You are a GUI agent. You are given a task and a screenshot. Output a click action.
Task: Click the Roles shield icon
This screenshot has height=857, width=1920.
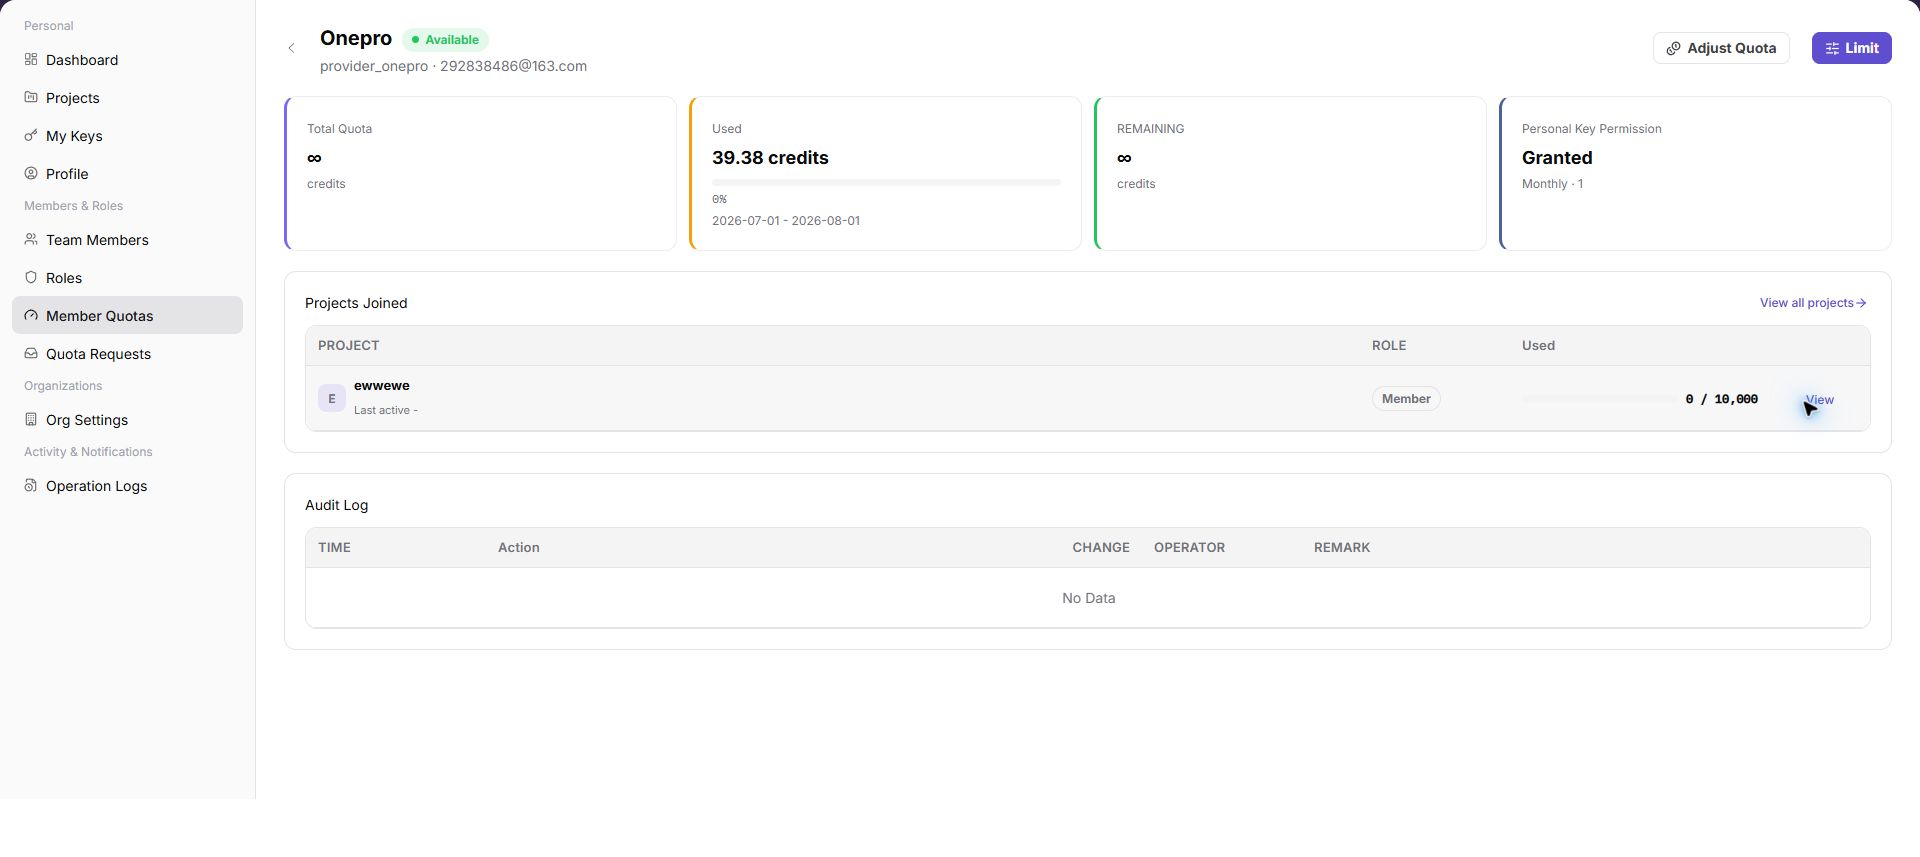click(31, 278)
